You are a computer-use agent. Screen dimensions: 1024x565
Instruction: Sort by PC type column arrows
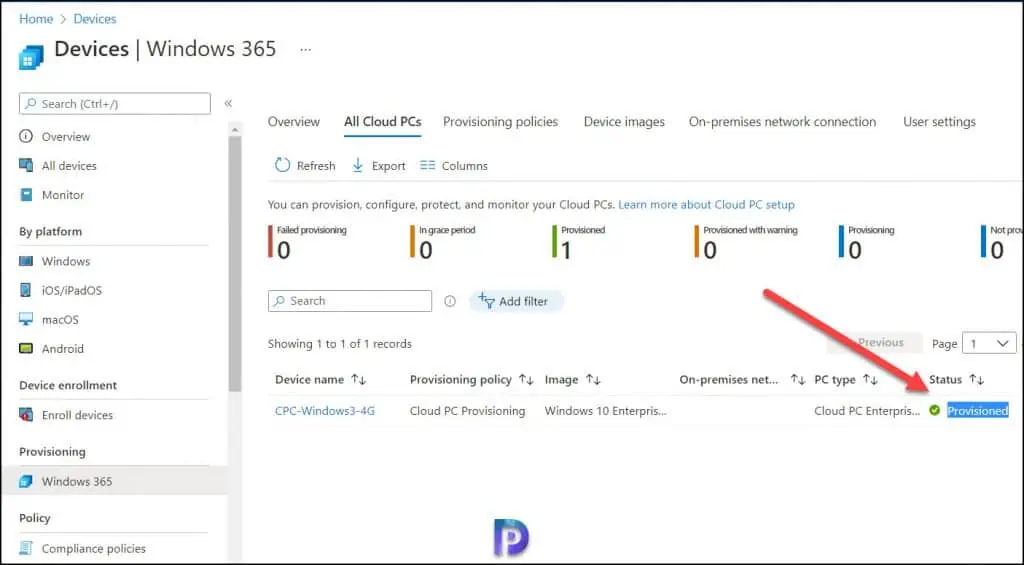[870, 379]
